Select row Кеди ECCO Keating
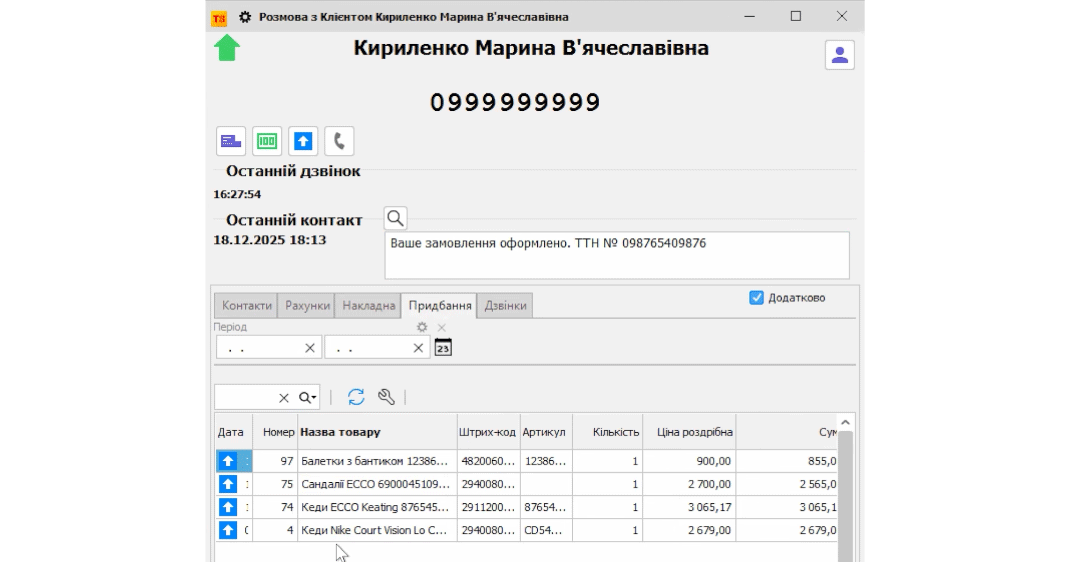The height and width of the screenshot is (562, 1070). pyautogui.click(x=527, y=507)
